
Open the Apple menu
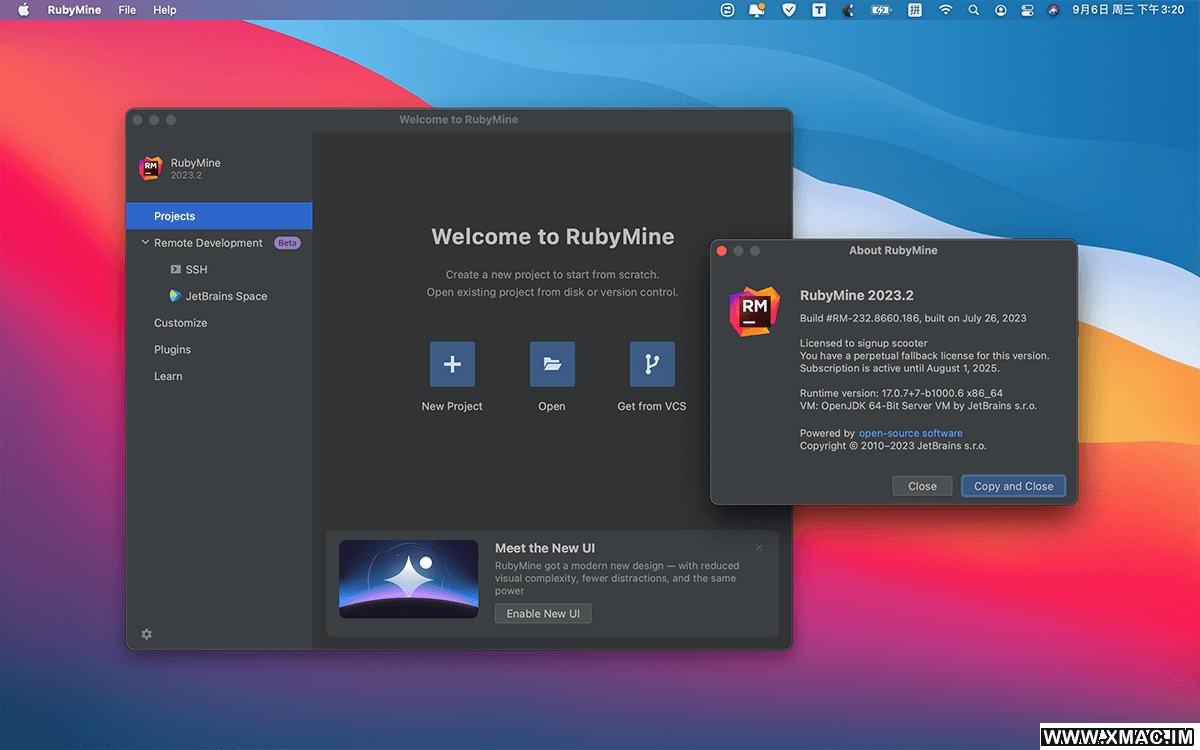(x=24, y=10)
